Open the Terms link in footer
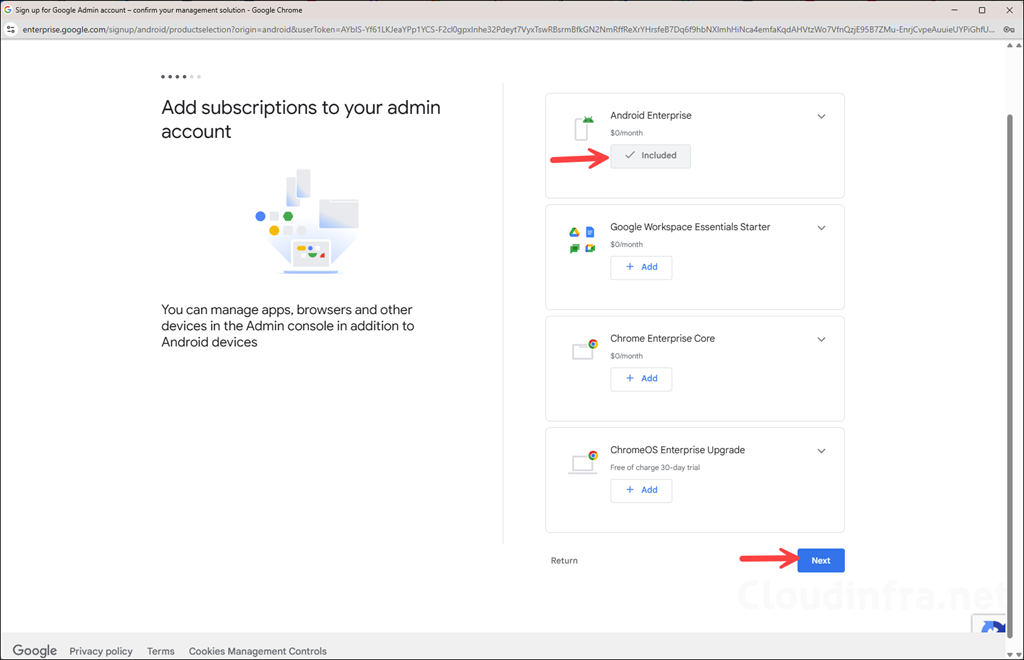1024x660 pixels. click(161, 651)
